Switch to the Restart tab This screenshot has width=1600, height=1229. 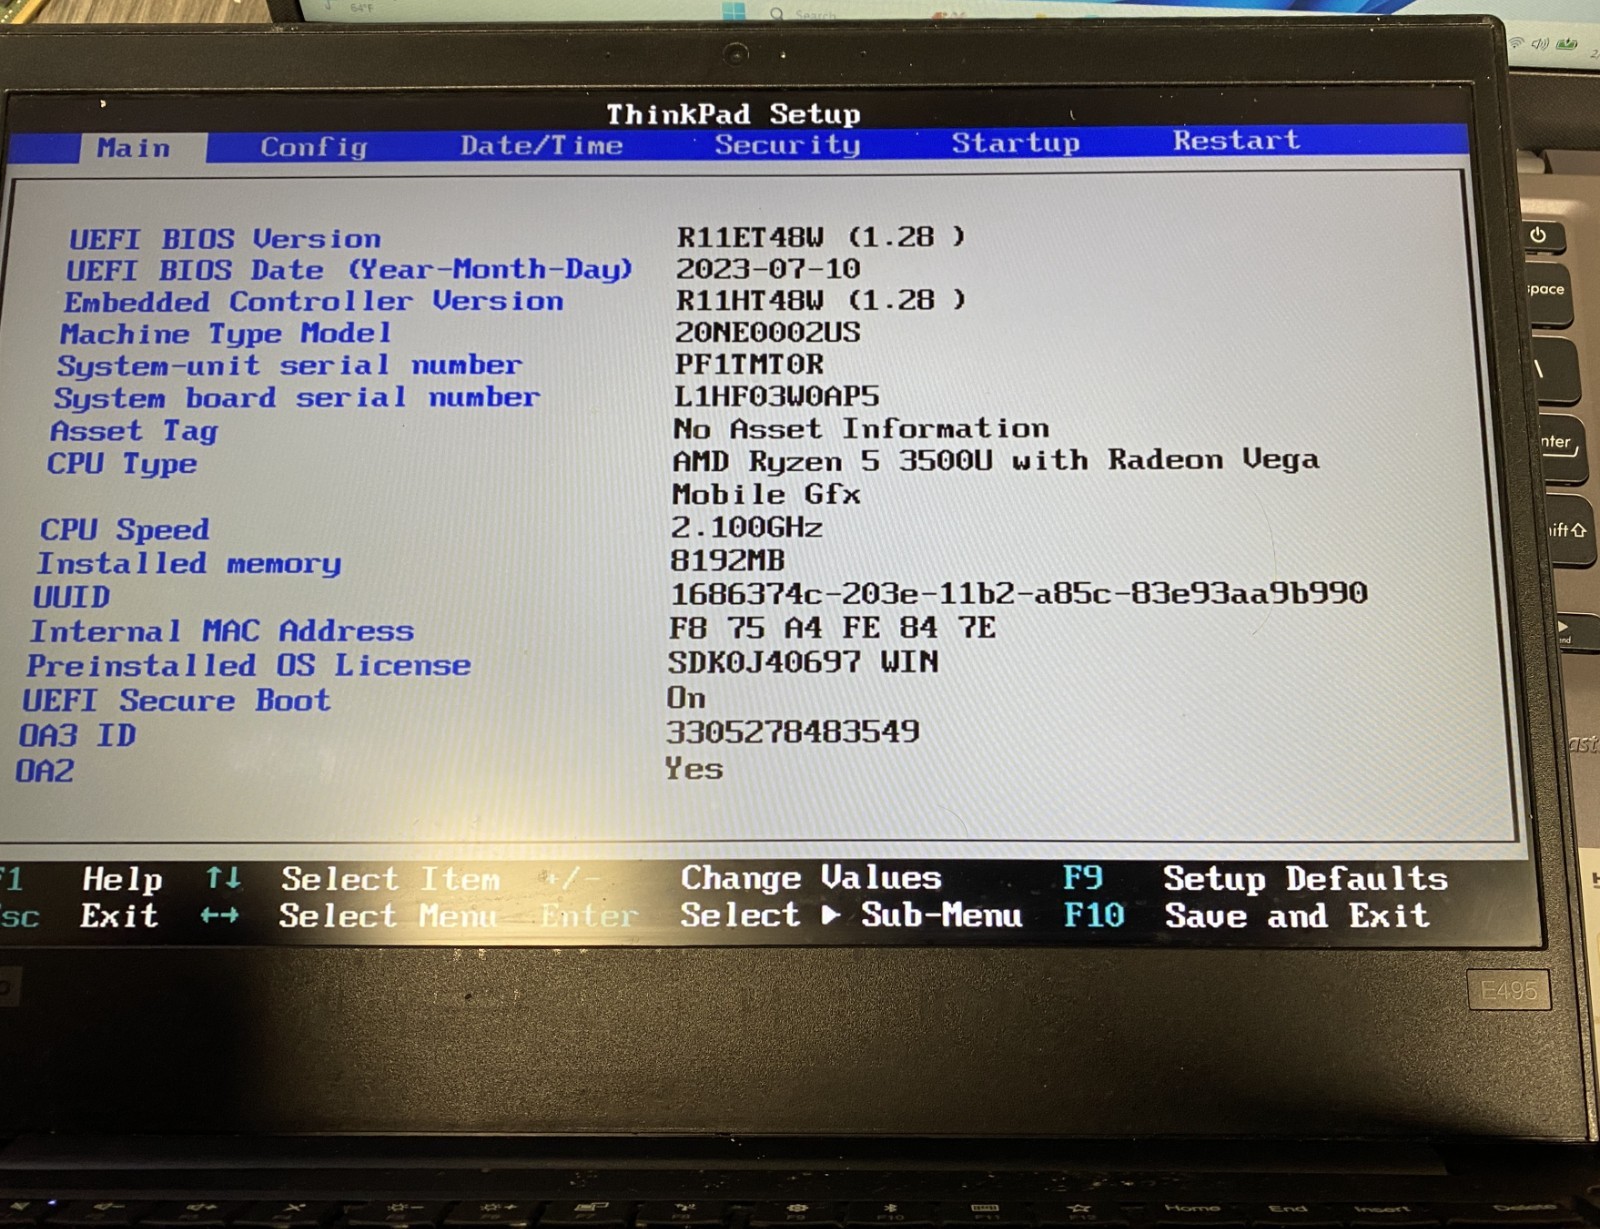(x=1236, y=141)
